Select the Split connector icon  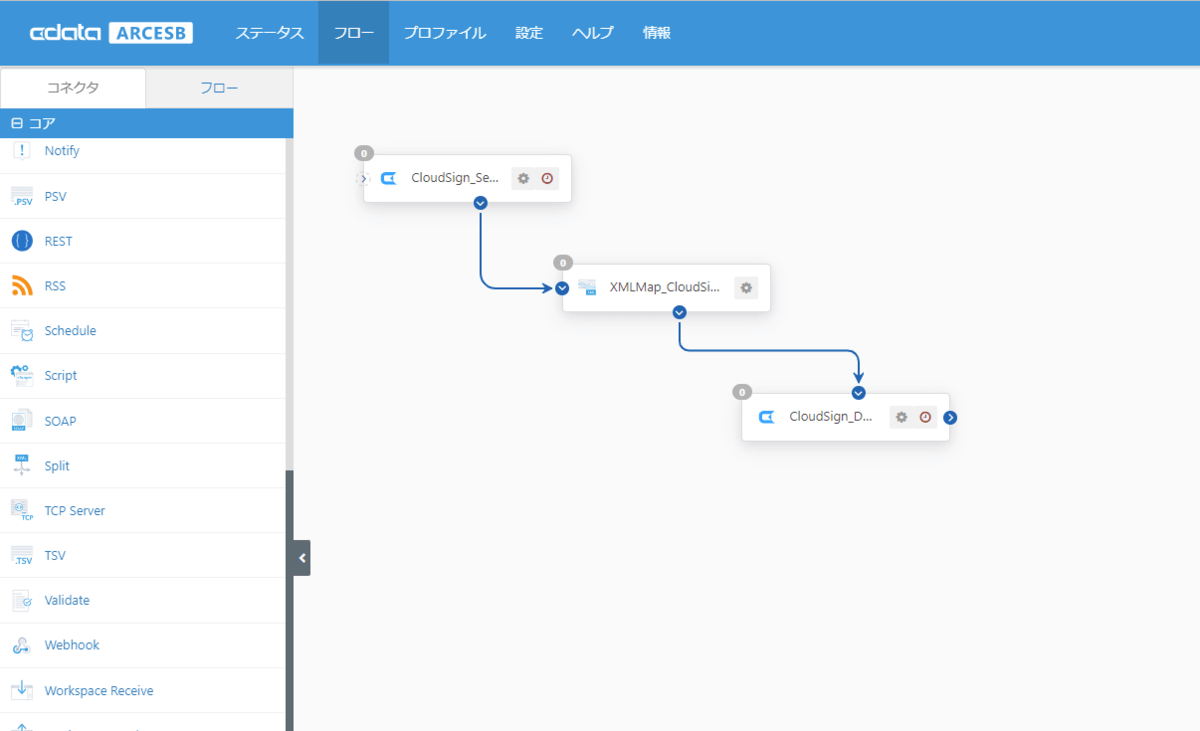coord(22,466)
